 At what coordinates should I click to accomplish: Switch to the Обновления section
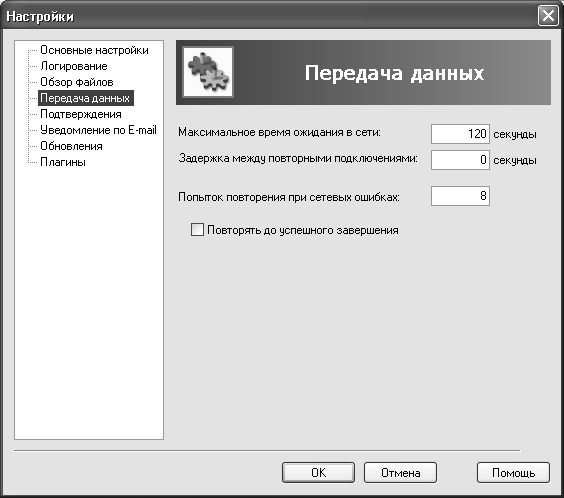point(71,146)
